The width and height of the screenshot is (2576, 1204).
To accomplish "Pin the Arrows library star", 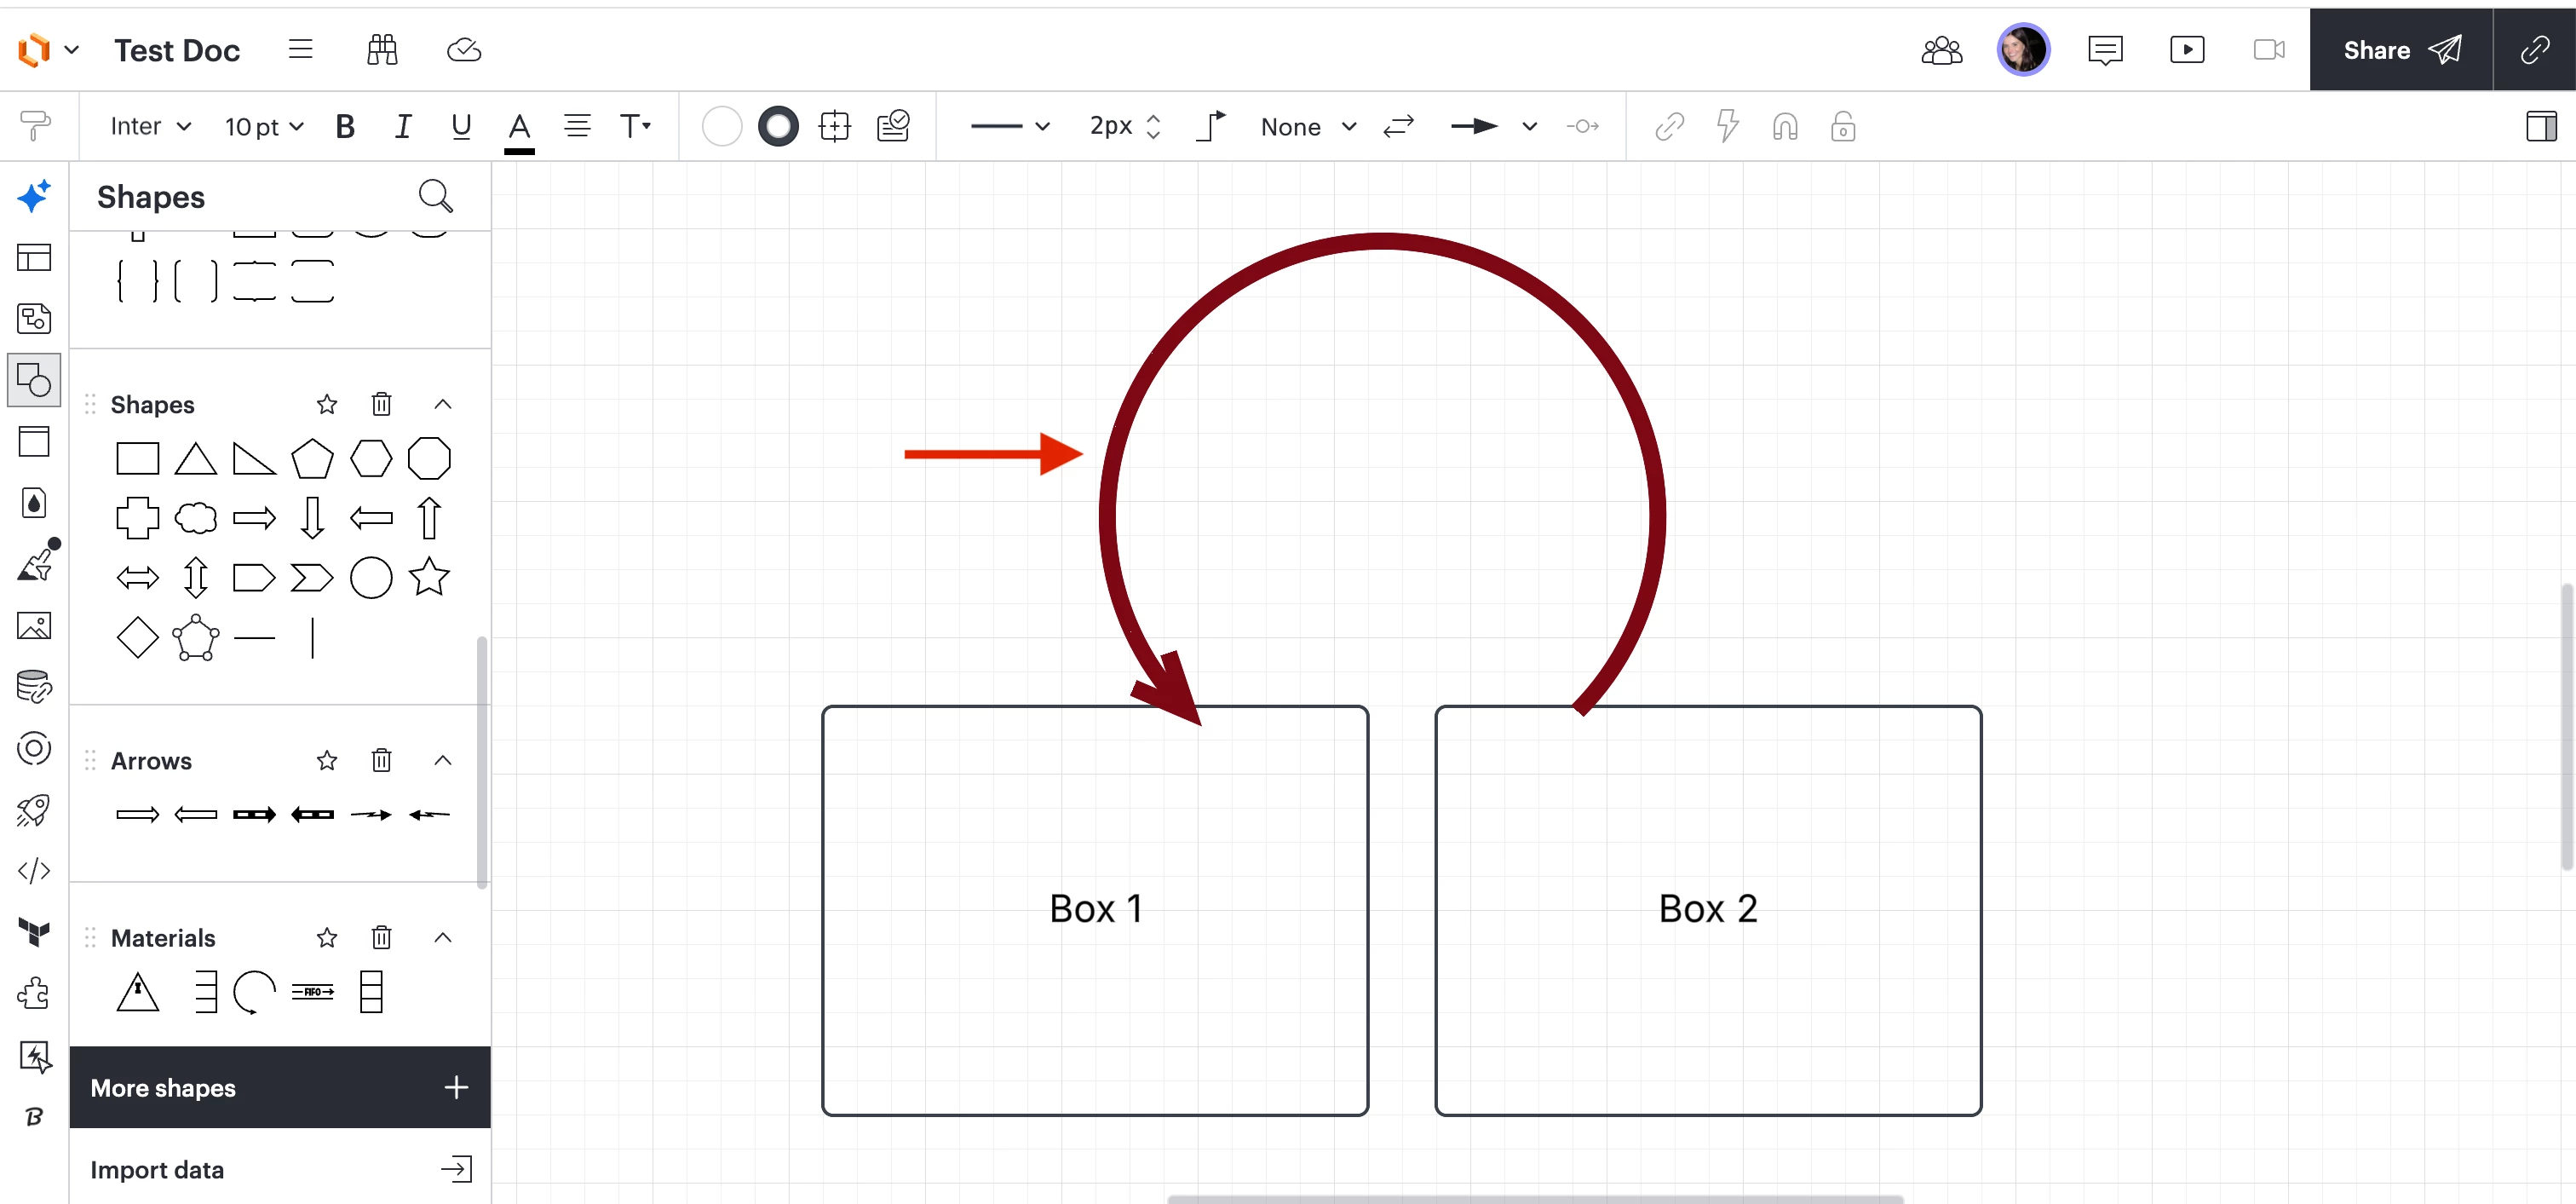I will [327, 761].
